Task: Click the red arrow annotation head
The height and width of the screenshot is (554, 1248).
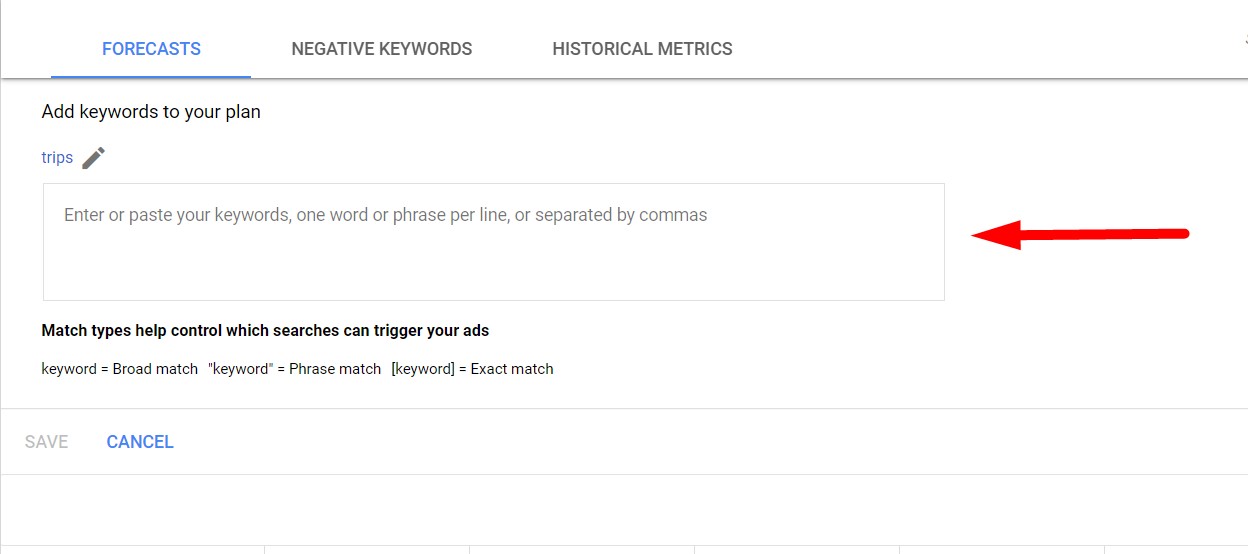Action: 996,236
